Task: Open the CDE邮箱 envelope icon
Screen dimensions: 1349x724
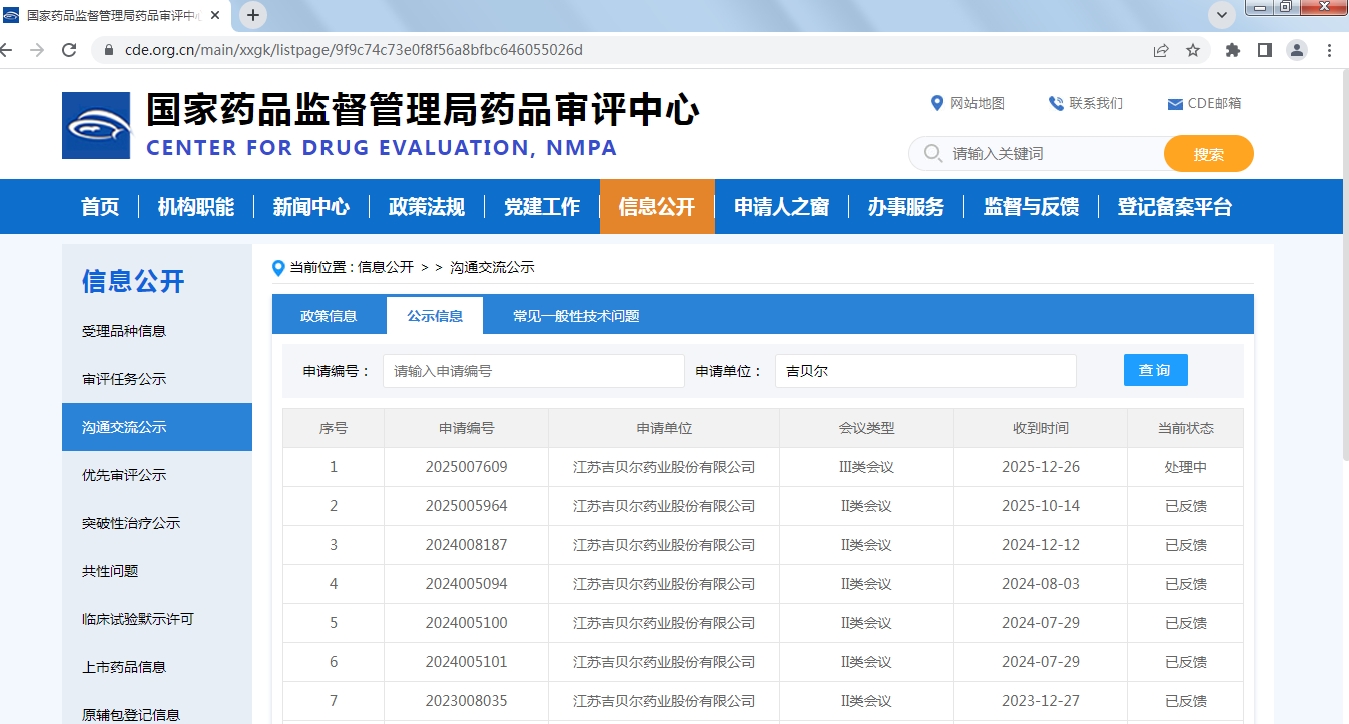Action: point(1175,104)
